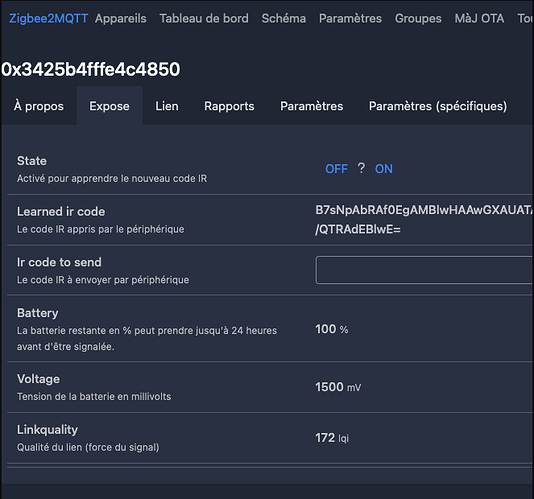
Task: Open the Zigbee2MQTT home link
Action: click(48, 18)
